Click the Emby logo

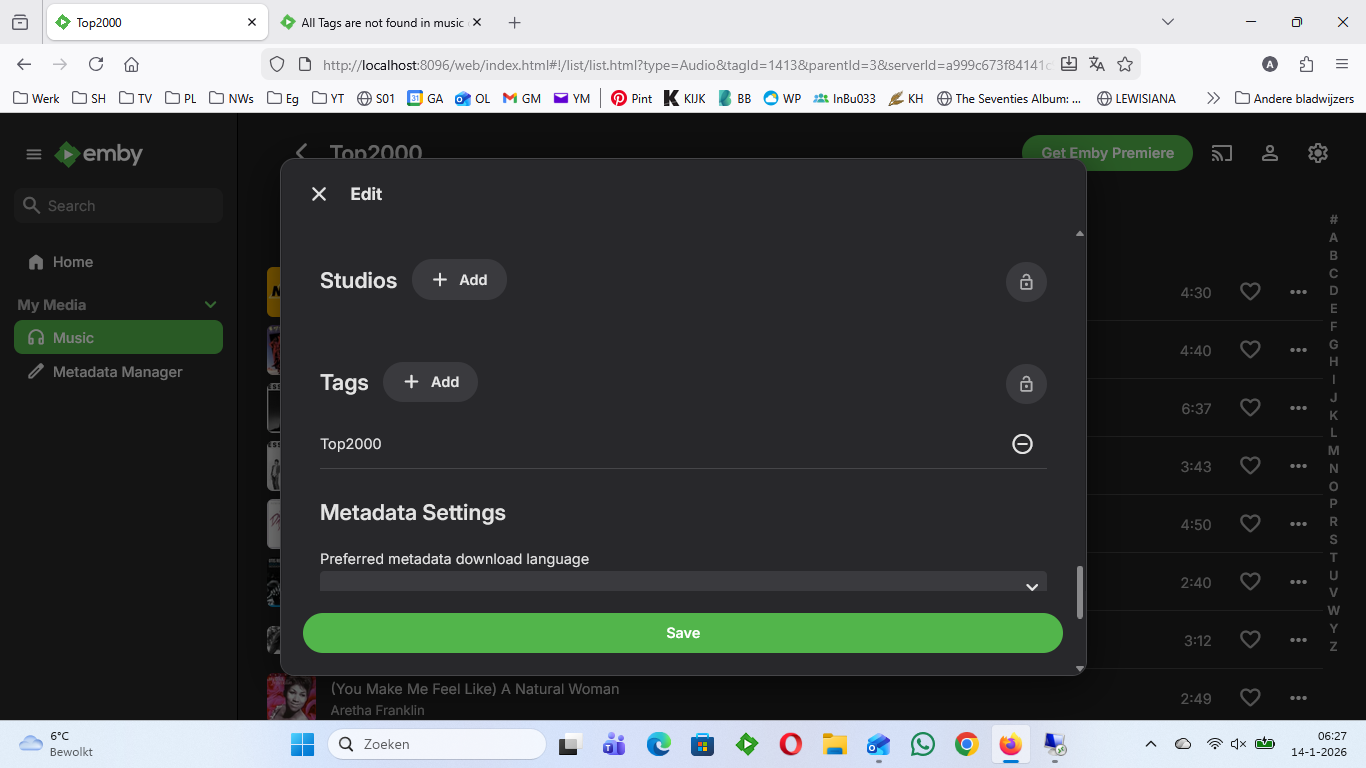(99, 154)
